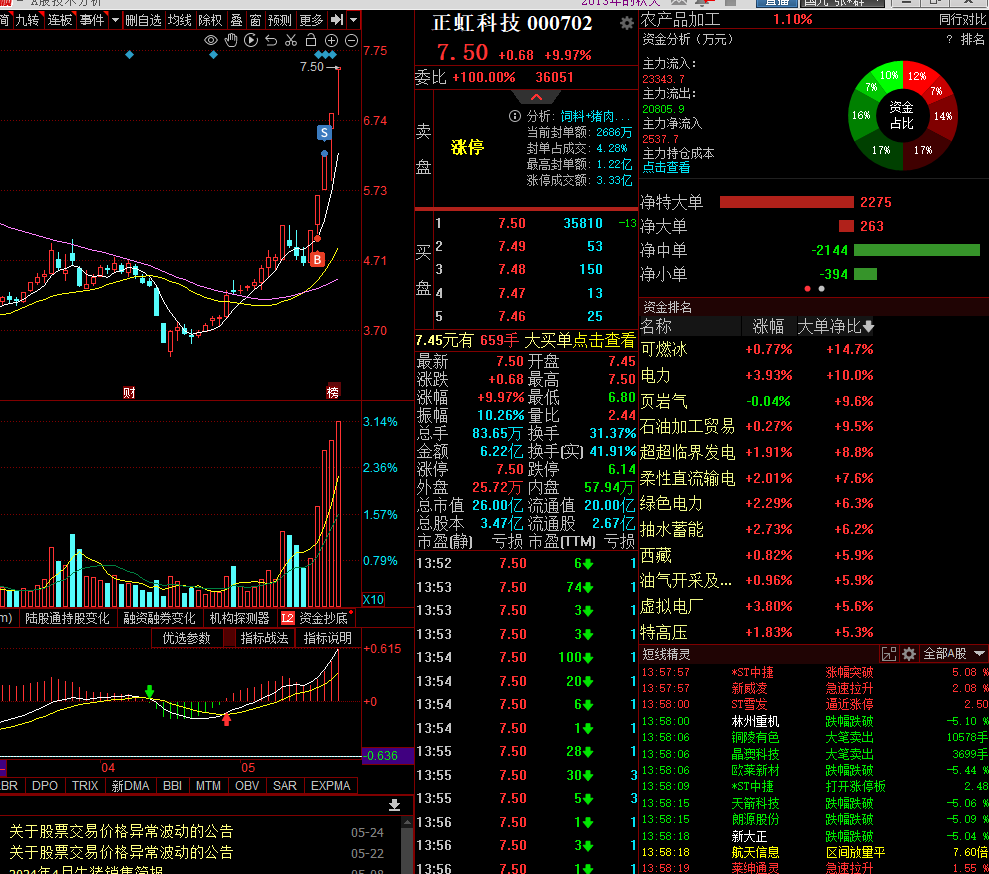Switch to the 融资融券变化 tab
The height and width of the screenshot is (874, 989).
160,618
